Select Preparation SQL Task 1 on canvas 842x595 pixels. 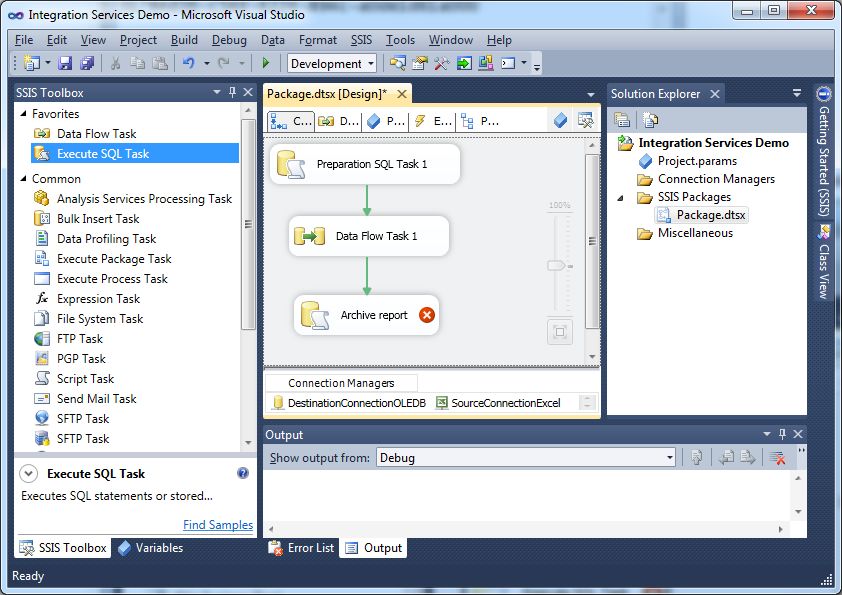click(x=365, y=164)
